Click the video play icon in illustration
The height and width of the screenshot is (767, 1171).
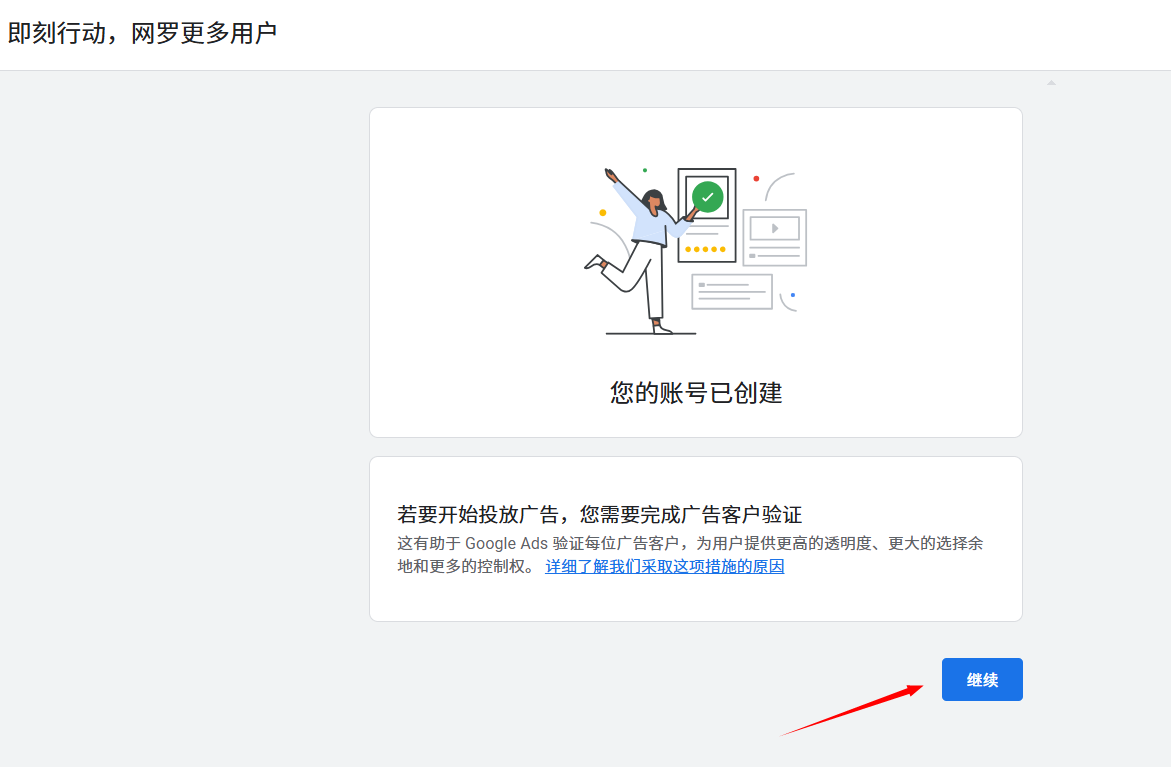click(774, 229)
